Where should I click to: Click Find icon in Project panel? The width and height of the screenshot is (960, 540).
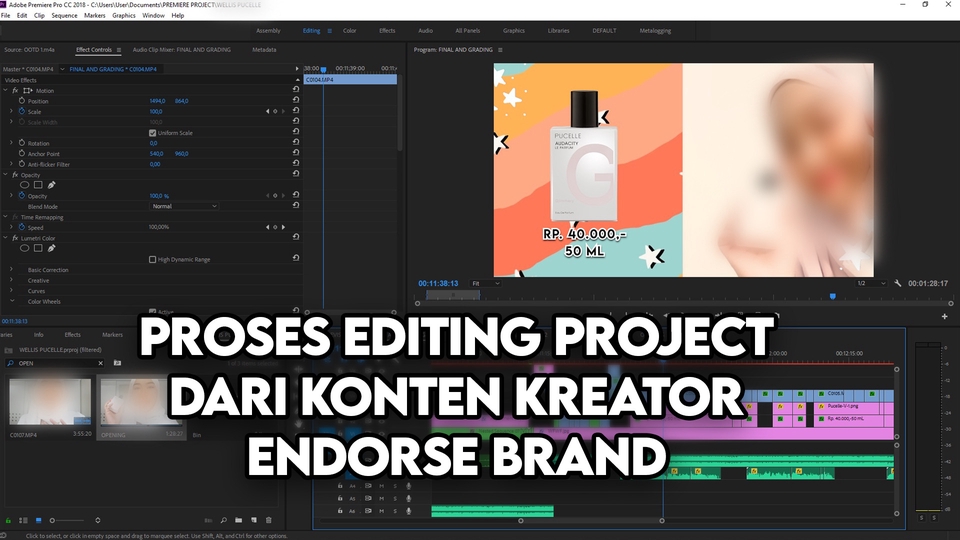[x=223, y=520]
